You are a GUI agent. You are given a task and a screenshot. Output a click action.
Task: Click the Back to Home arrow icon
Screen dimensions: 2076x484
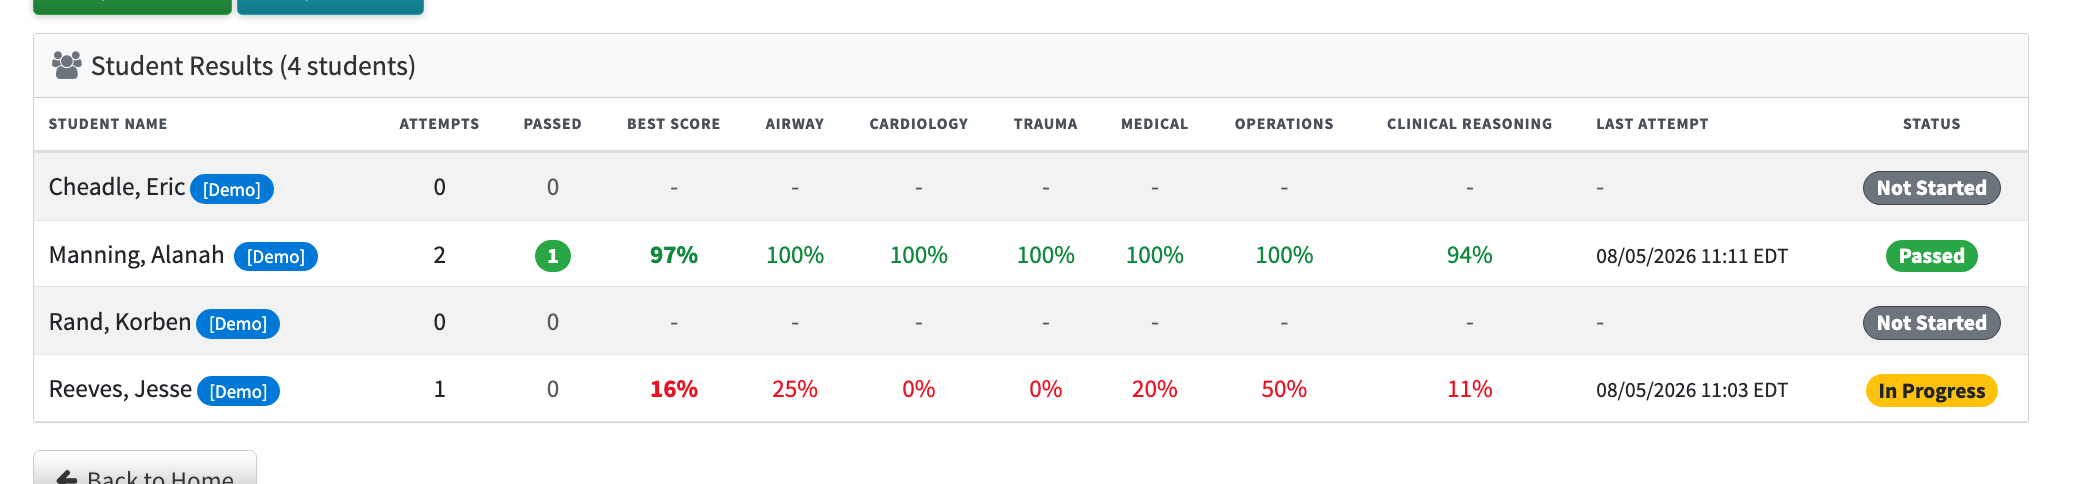tap(67, 478)
